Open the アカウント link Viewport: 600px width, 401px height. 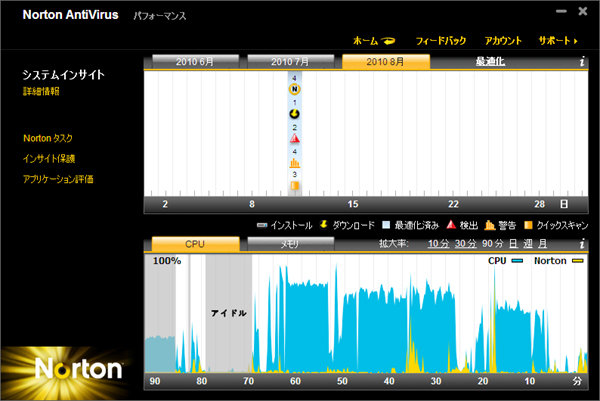coord(503,41)
